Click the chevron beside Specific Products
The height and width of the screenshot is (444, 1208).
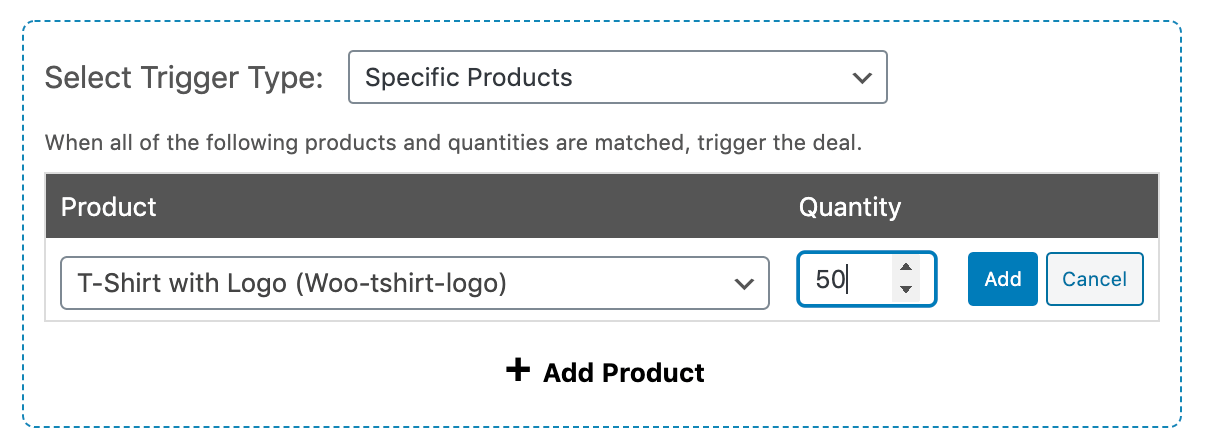[860, 78]
